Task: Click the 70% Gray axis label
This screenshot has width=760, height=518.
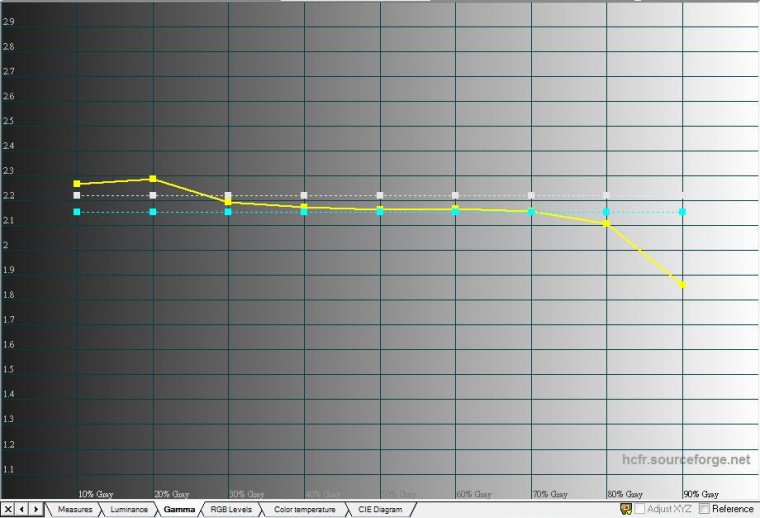Action: (x=550, y=494)
